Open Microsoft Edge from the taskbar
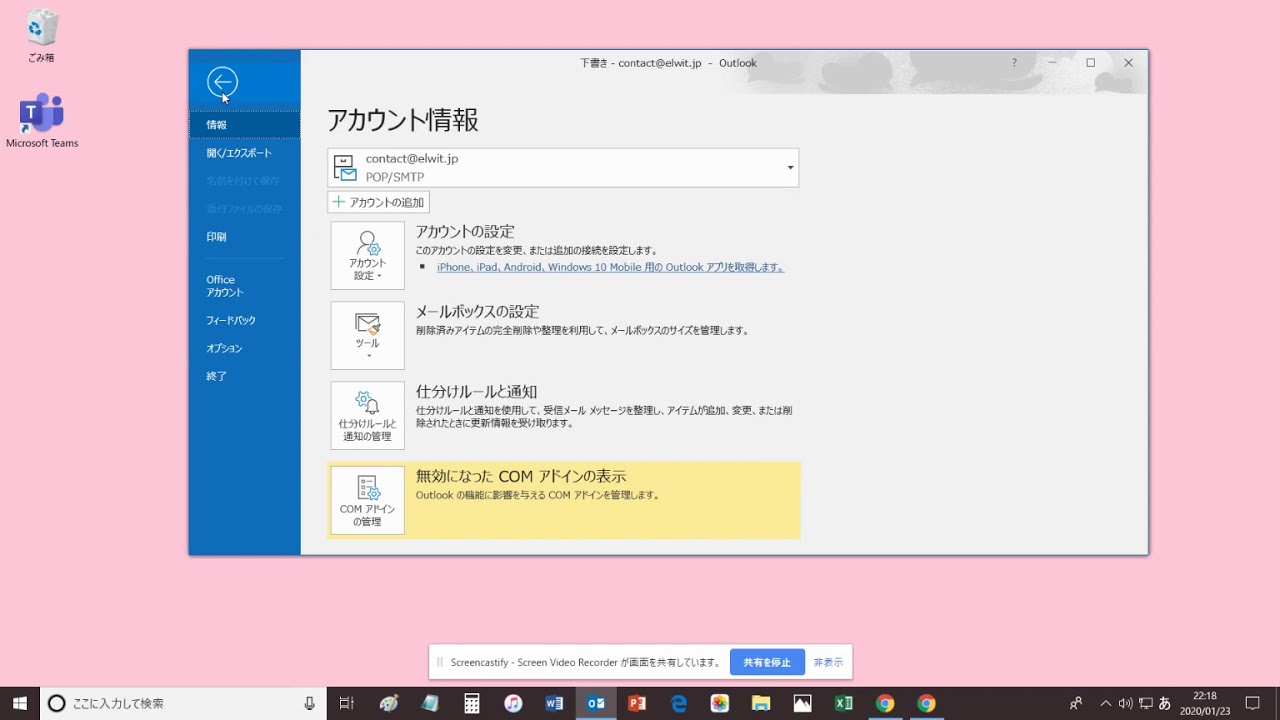 pos(679,703)
